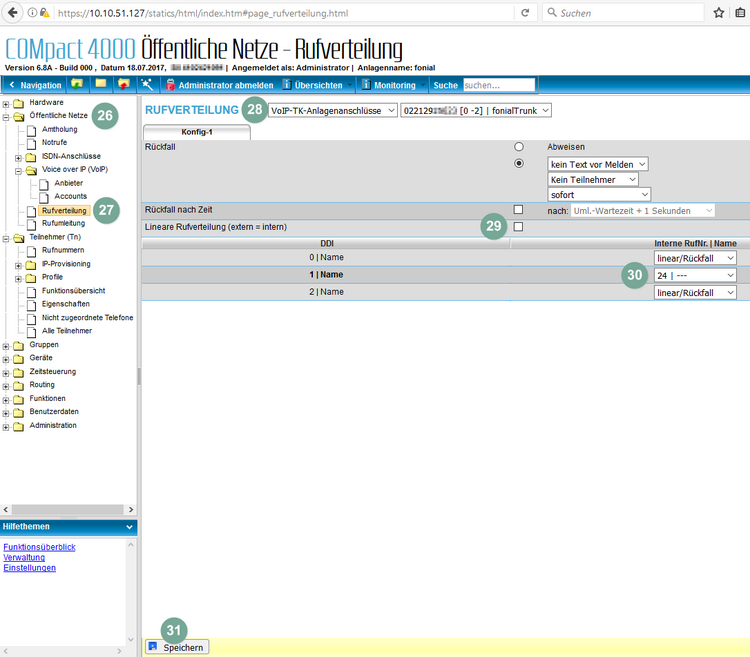This screenshot has width=750, height=657.
Task: Open the browser library icon
Action: (x=740, y=13)
